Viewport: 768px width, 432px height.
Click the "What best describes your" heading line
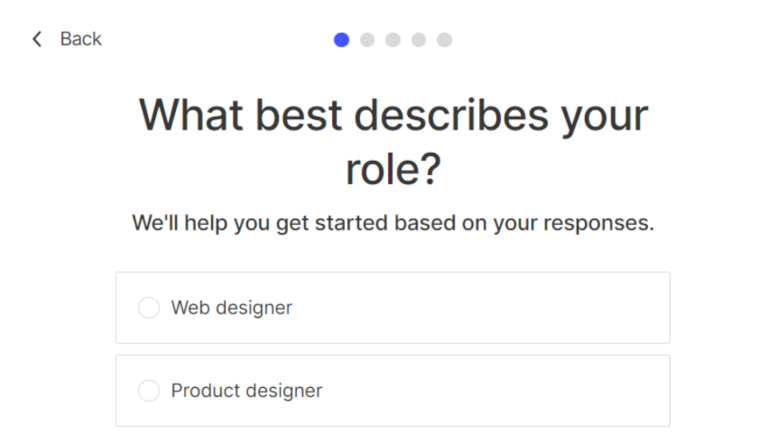393,116
